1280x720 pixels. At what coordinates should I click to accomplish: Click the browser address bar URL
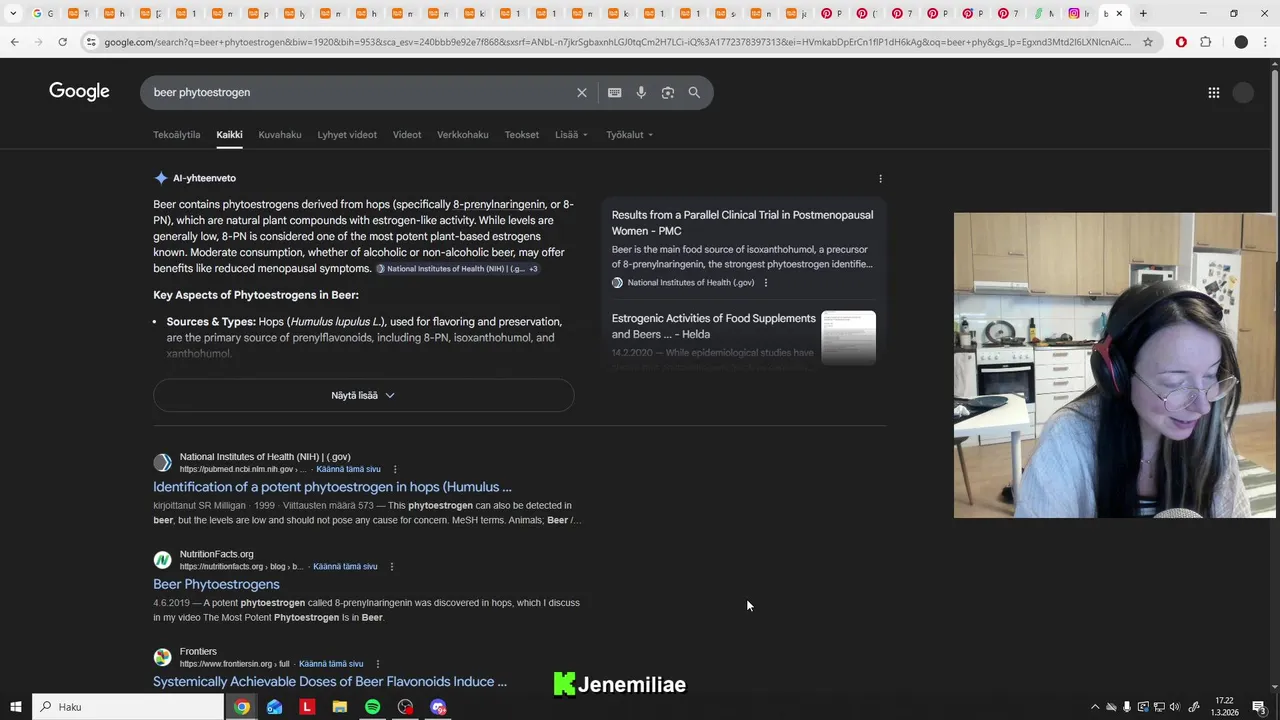(617, 42)
